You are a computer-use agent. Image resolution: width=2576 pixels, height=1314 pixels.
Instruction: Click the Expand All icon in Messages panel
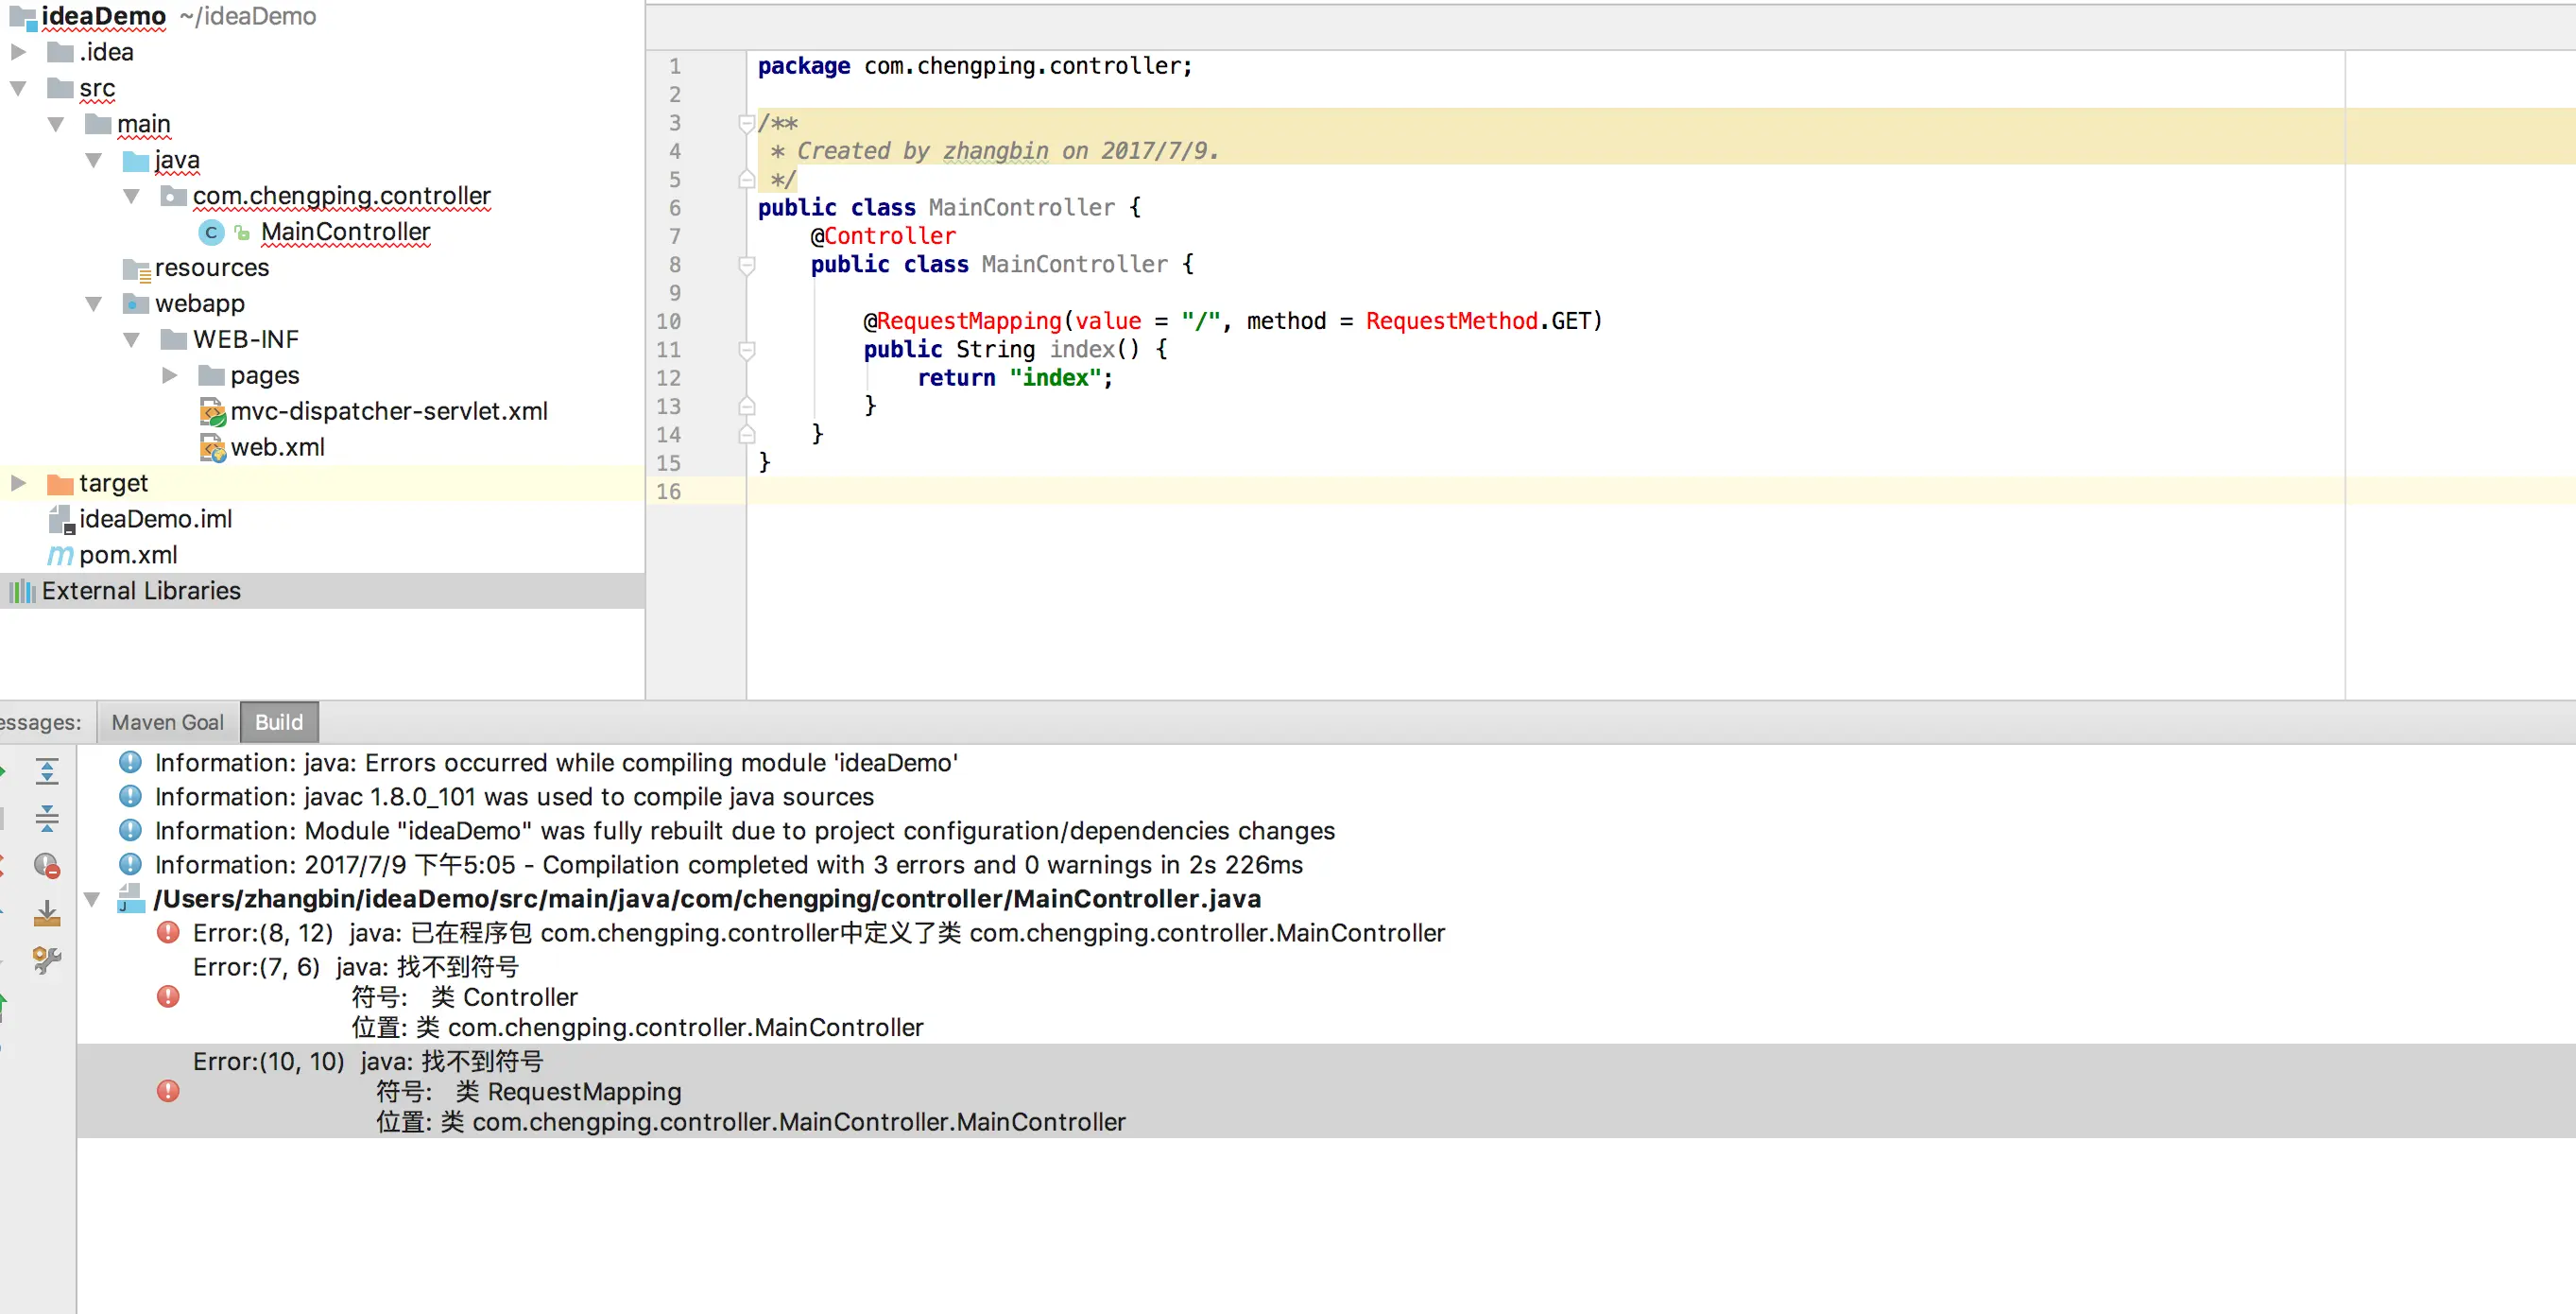tap(47, 770)
